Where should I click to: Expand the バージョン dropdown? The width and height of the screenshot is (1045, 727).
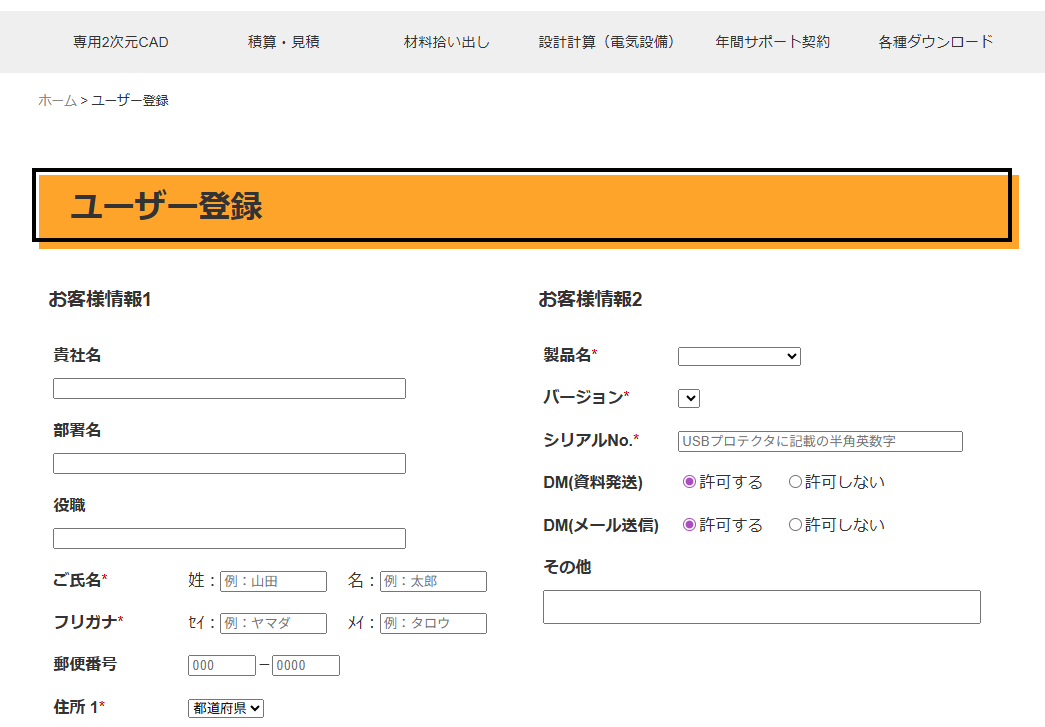coord(689,398)
